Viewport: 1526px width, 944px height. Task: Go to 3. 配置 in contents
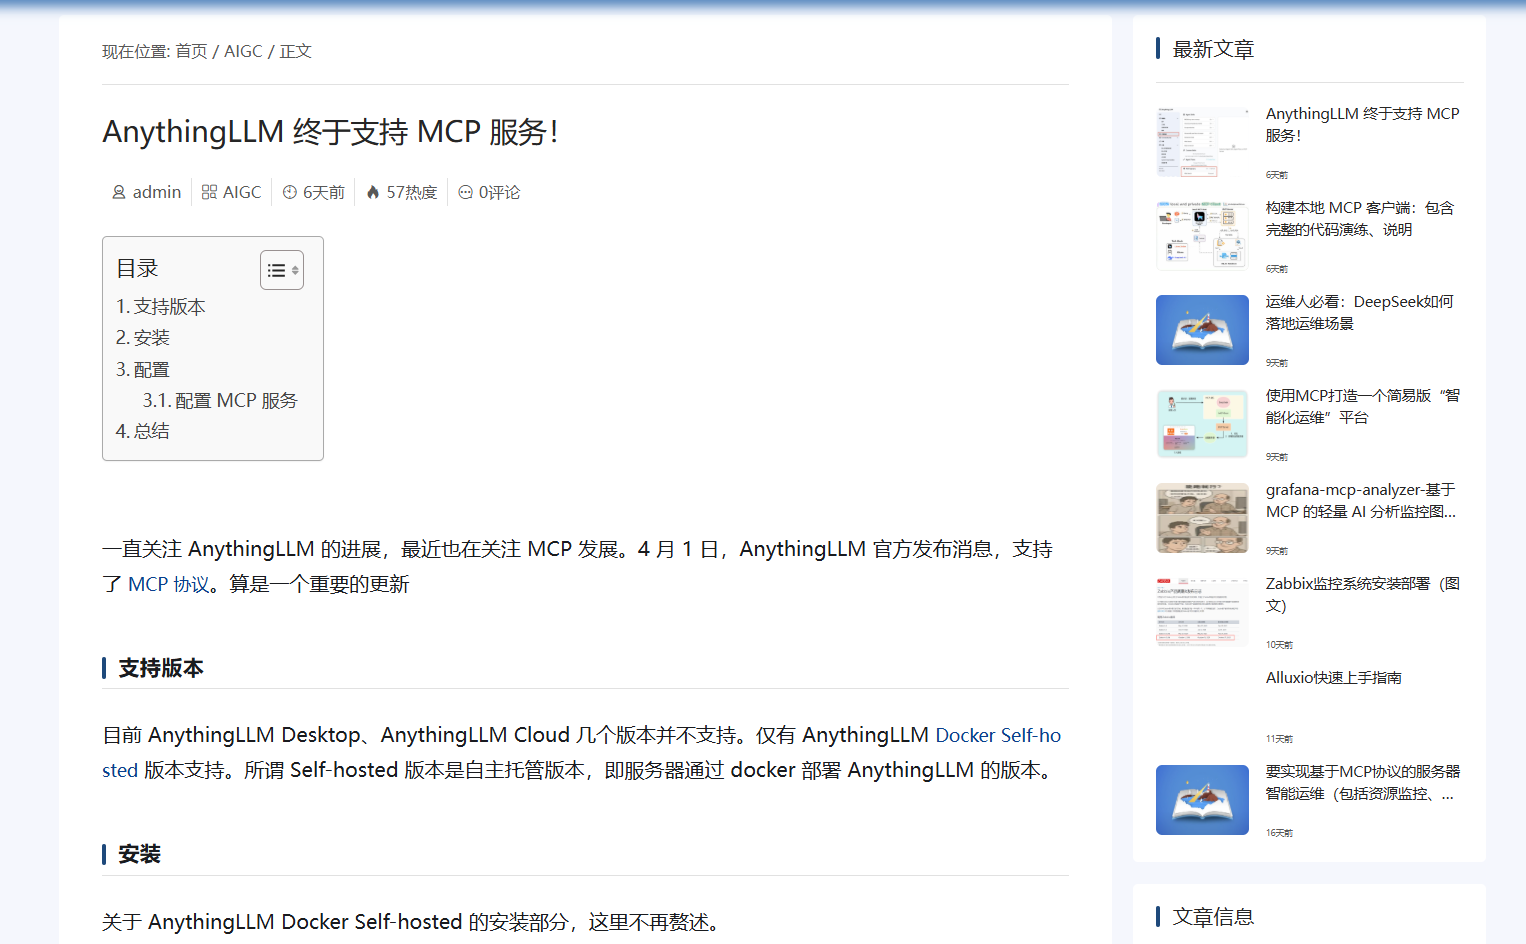[143, 370]
